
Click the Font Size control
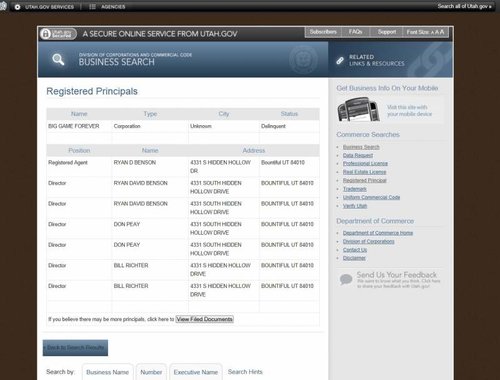(x=425, y=32)
